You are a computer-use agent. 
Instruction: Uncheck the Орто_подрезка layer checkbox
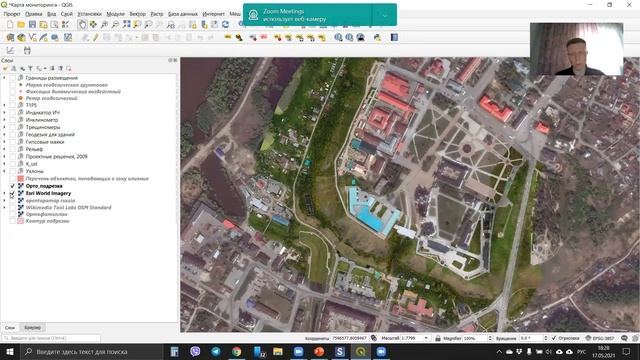click(x=13, y=186)
